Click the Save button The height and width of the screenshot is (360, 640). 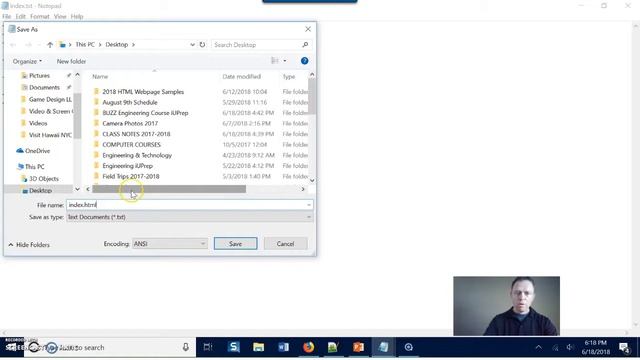pos(236,244)
